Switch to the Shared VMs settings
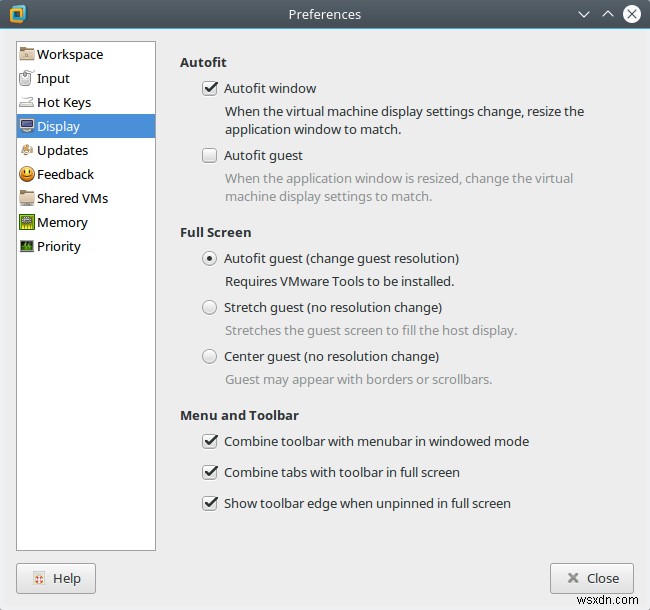 pos(86,198)
